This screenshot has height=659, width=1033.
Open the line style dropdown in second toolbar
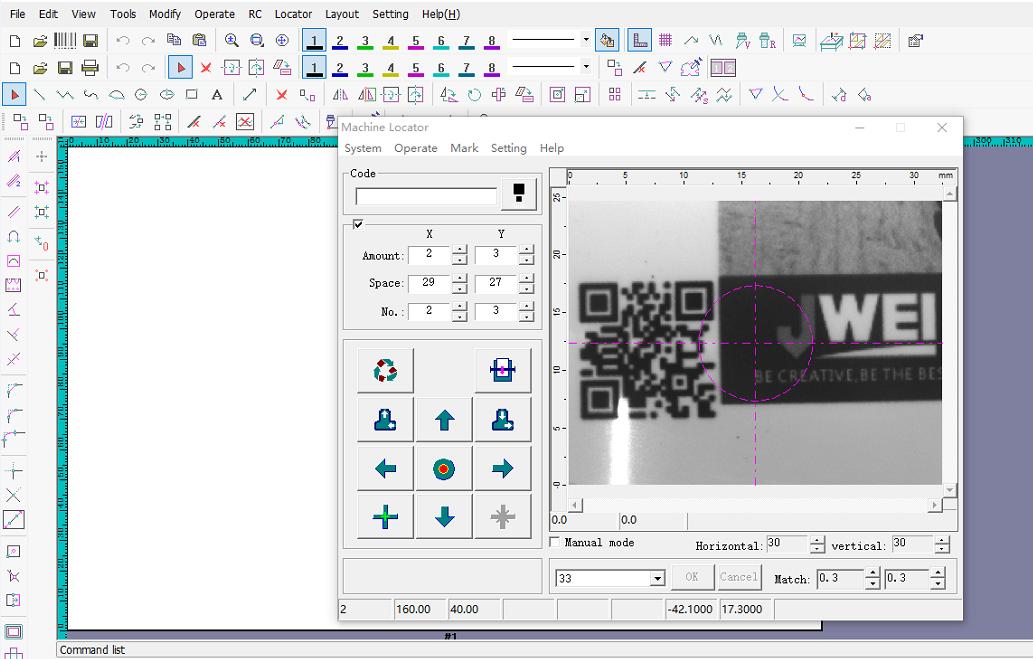[x=586, y=67]
